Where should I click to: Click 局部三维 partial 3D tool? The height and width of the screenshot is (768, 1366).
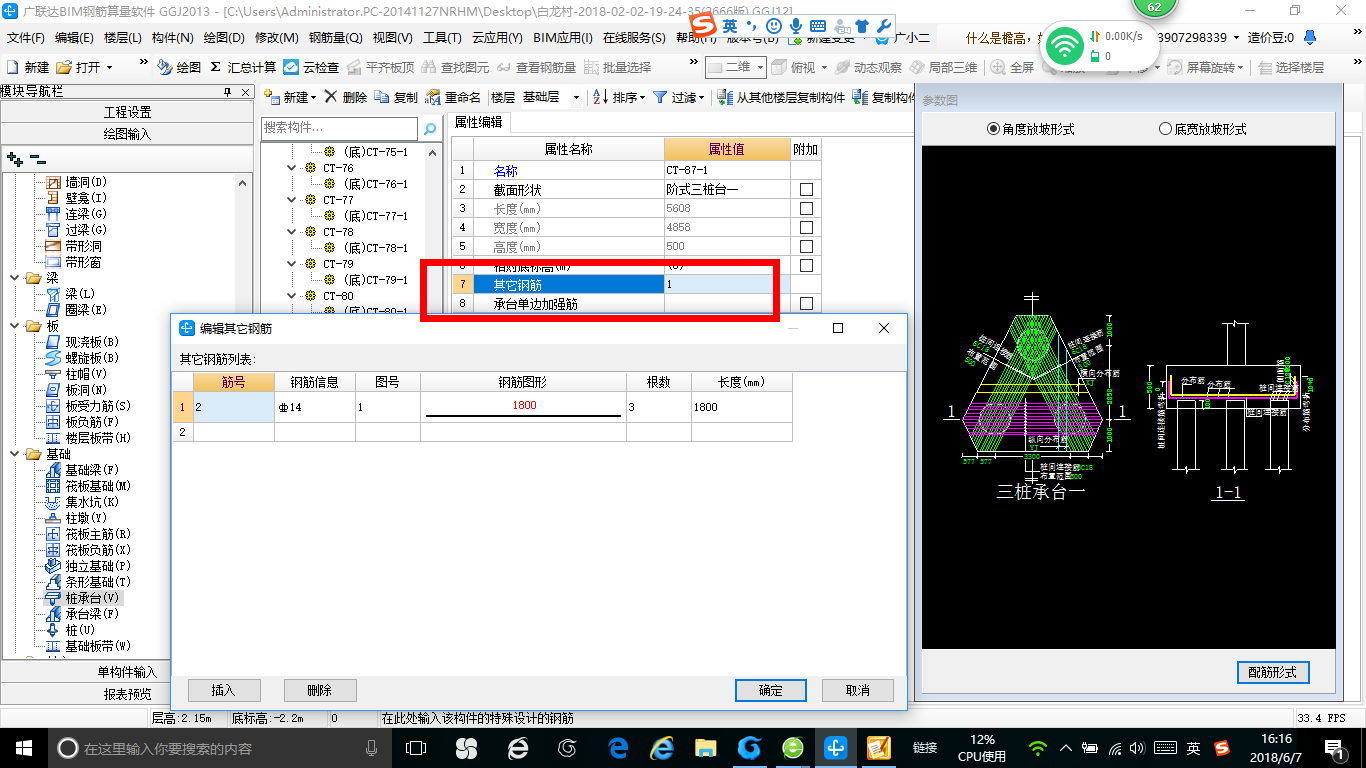click(943, 67)
